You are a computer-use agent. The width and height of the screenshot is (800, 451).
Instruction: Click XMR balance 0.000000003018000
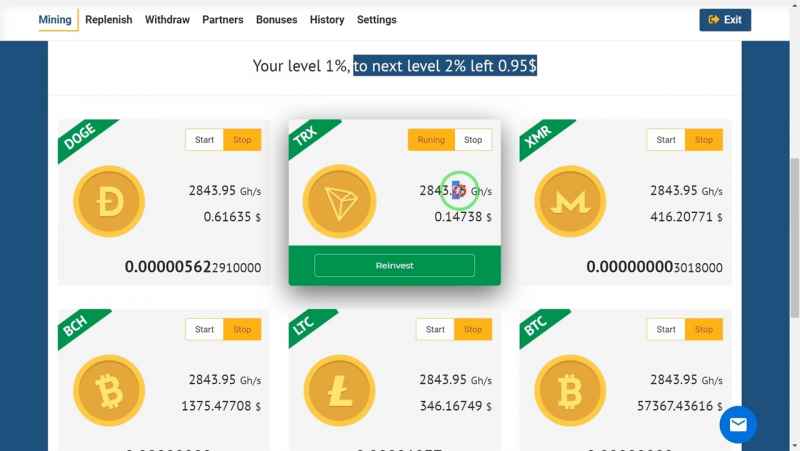pos(655,267)
